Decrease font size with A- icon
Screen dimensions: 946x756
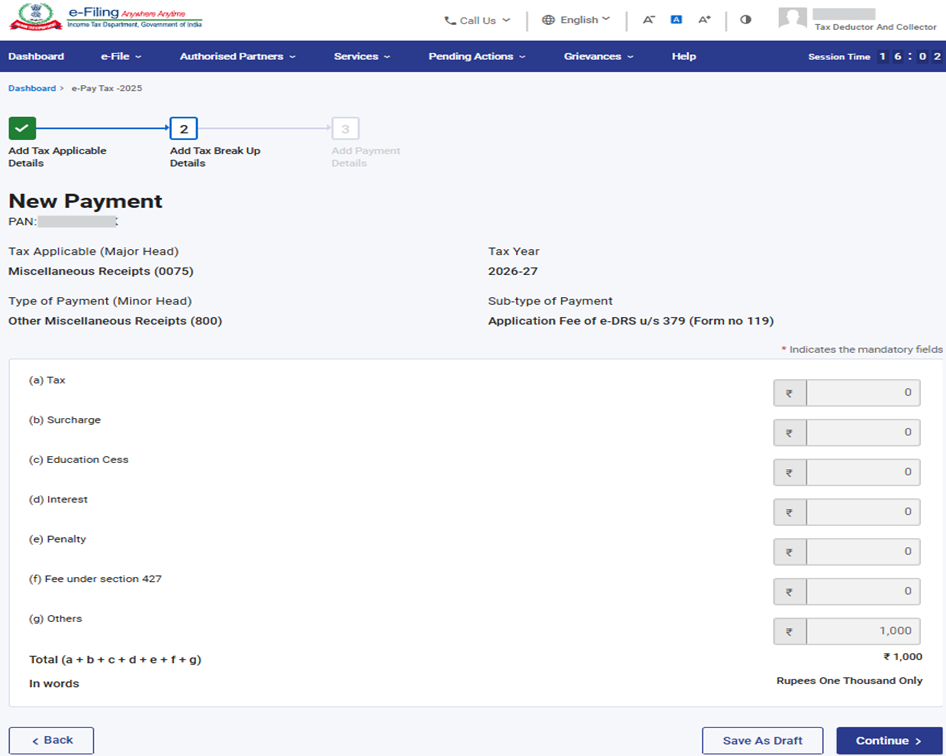coord(648,20)
